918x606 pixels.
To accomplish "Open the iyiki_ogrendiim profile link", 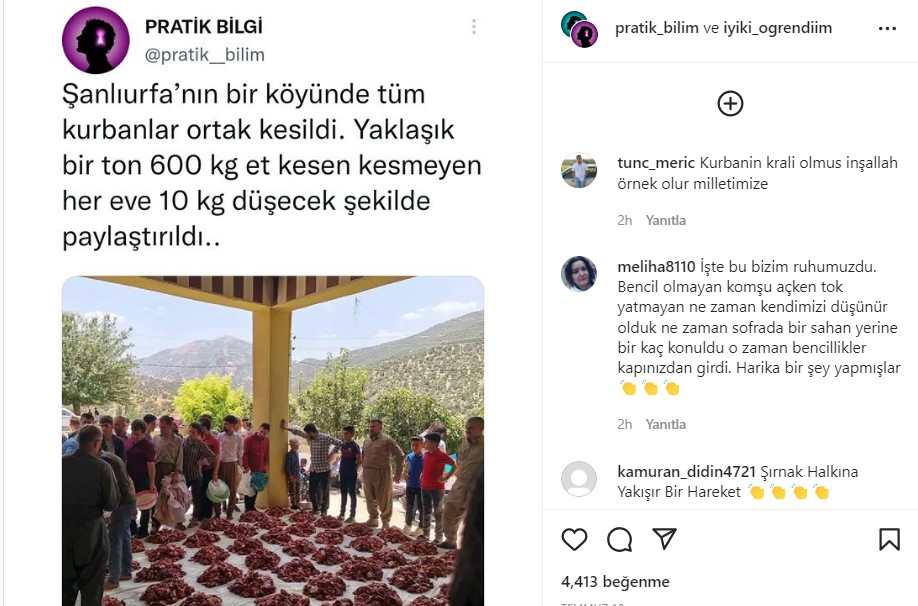I will (777, 28).
